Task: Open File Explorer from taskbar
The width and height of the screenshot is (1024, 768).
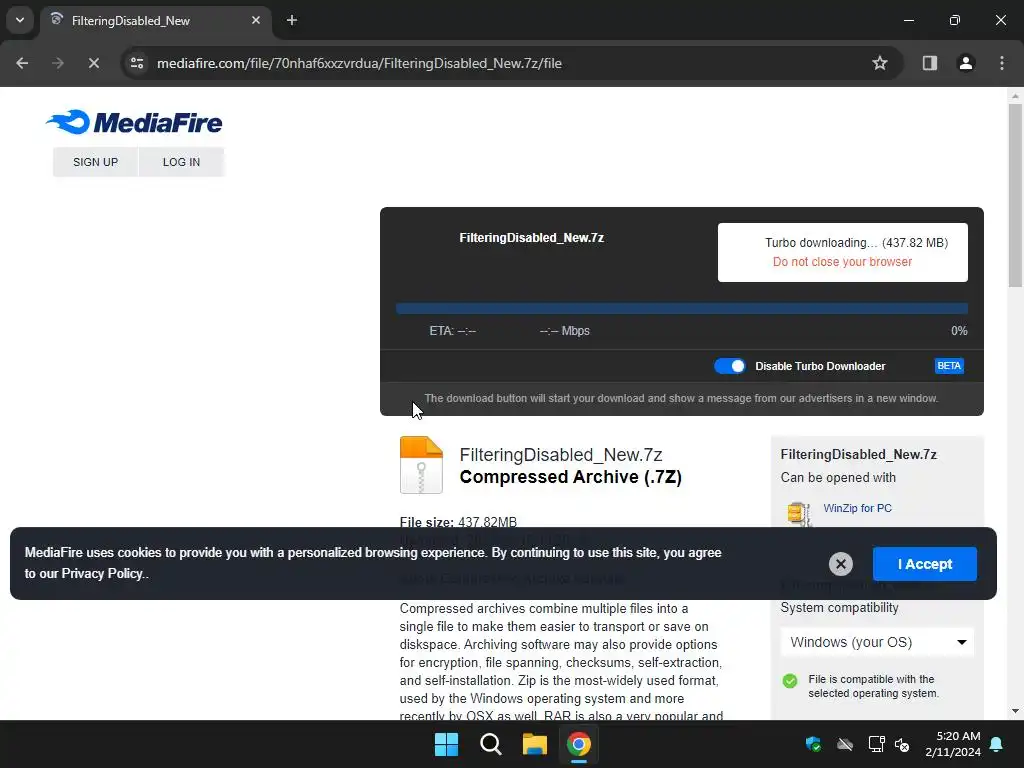Action: tap(535, 744)
